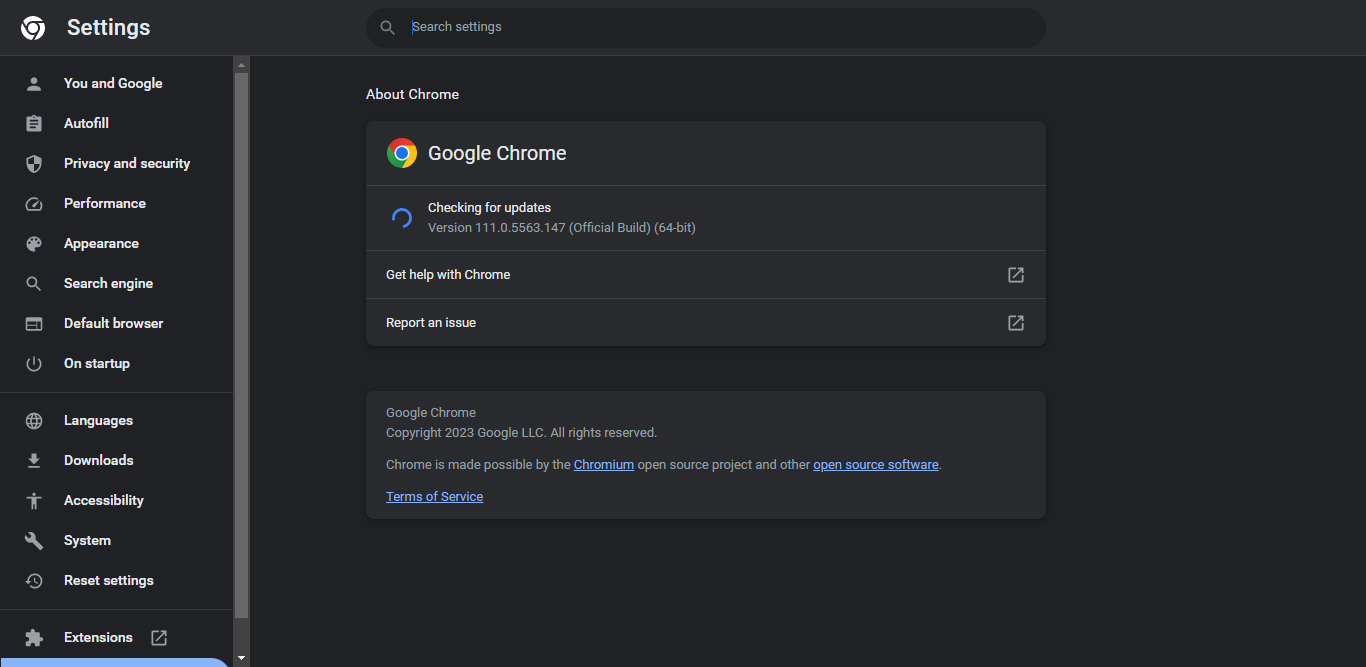This screenshot has width=1366, height=667.
Task: Open Performance via the gauge icon
Action: point(34,203)
